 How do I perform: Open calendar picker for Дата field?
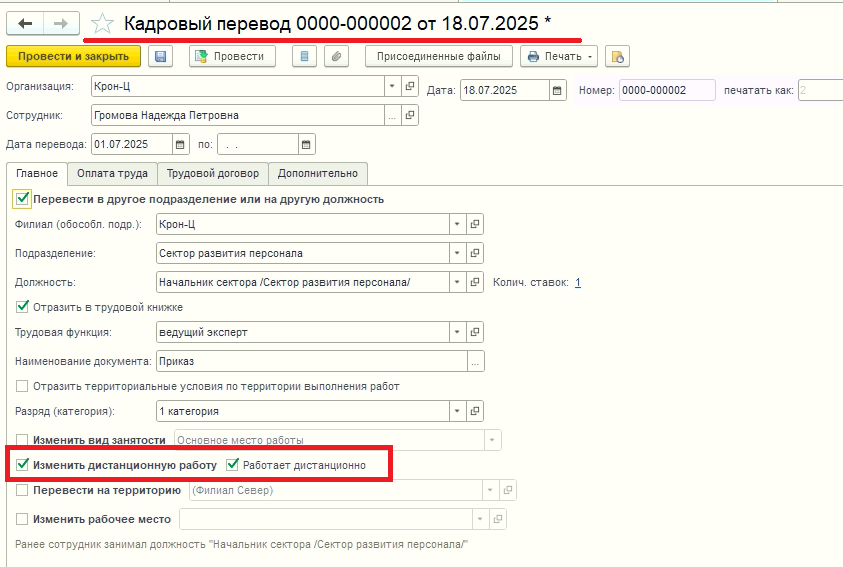(x=557, y=90)
